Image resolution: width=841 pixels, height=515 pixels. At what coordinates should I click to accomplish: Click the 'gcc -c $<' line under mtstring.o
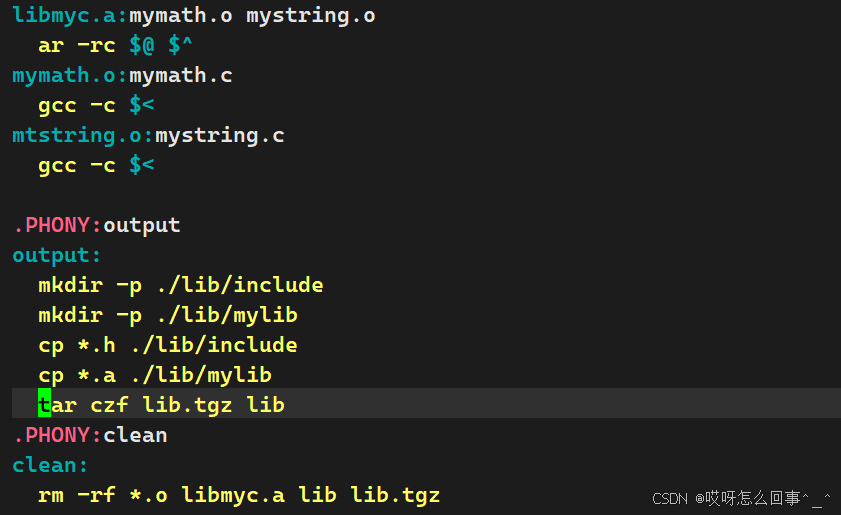point(96,166)
